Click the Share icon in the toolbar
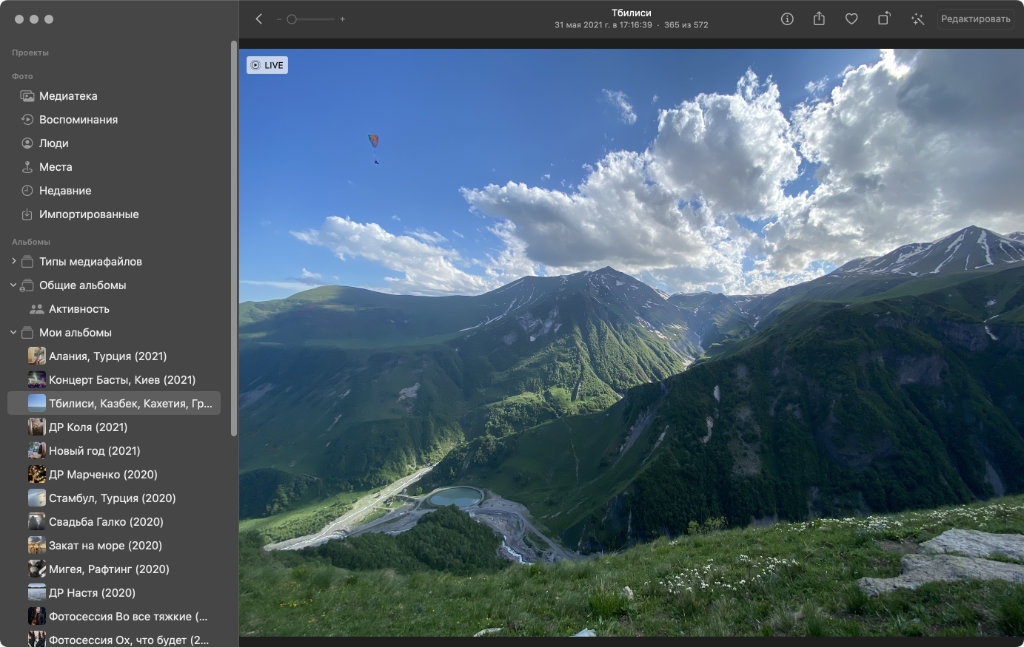Viewport: 1024px width, 647px height. (x=819, y=19)
